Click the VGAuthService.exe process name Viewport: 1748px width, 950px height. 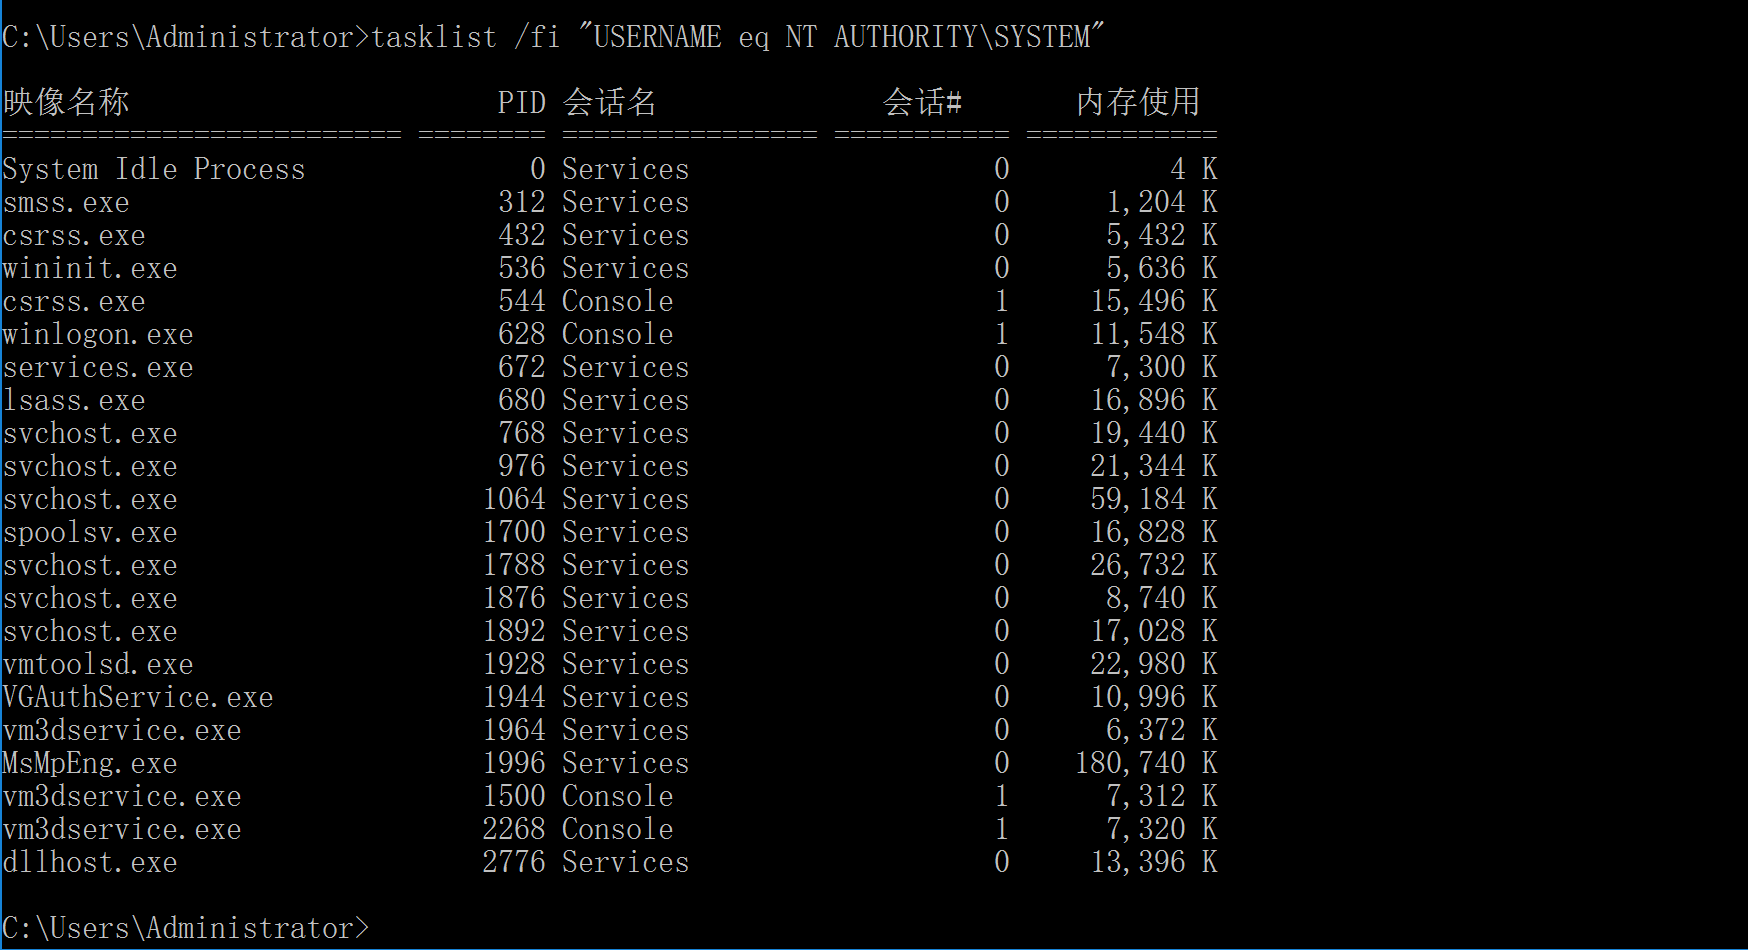coord(138,697)
